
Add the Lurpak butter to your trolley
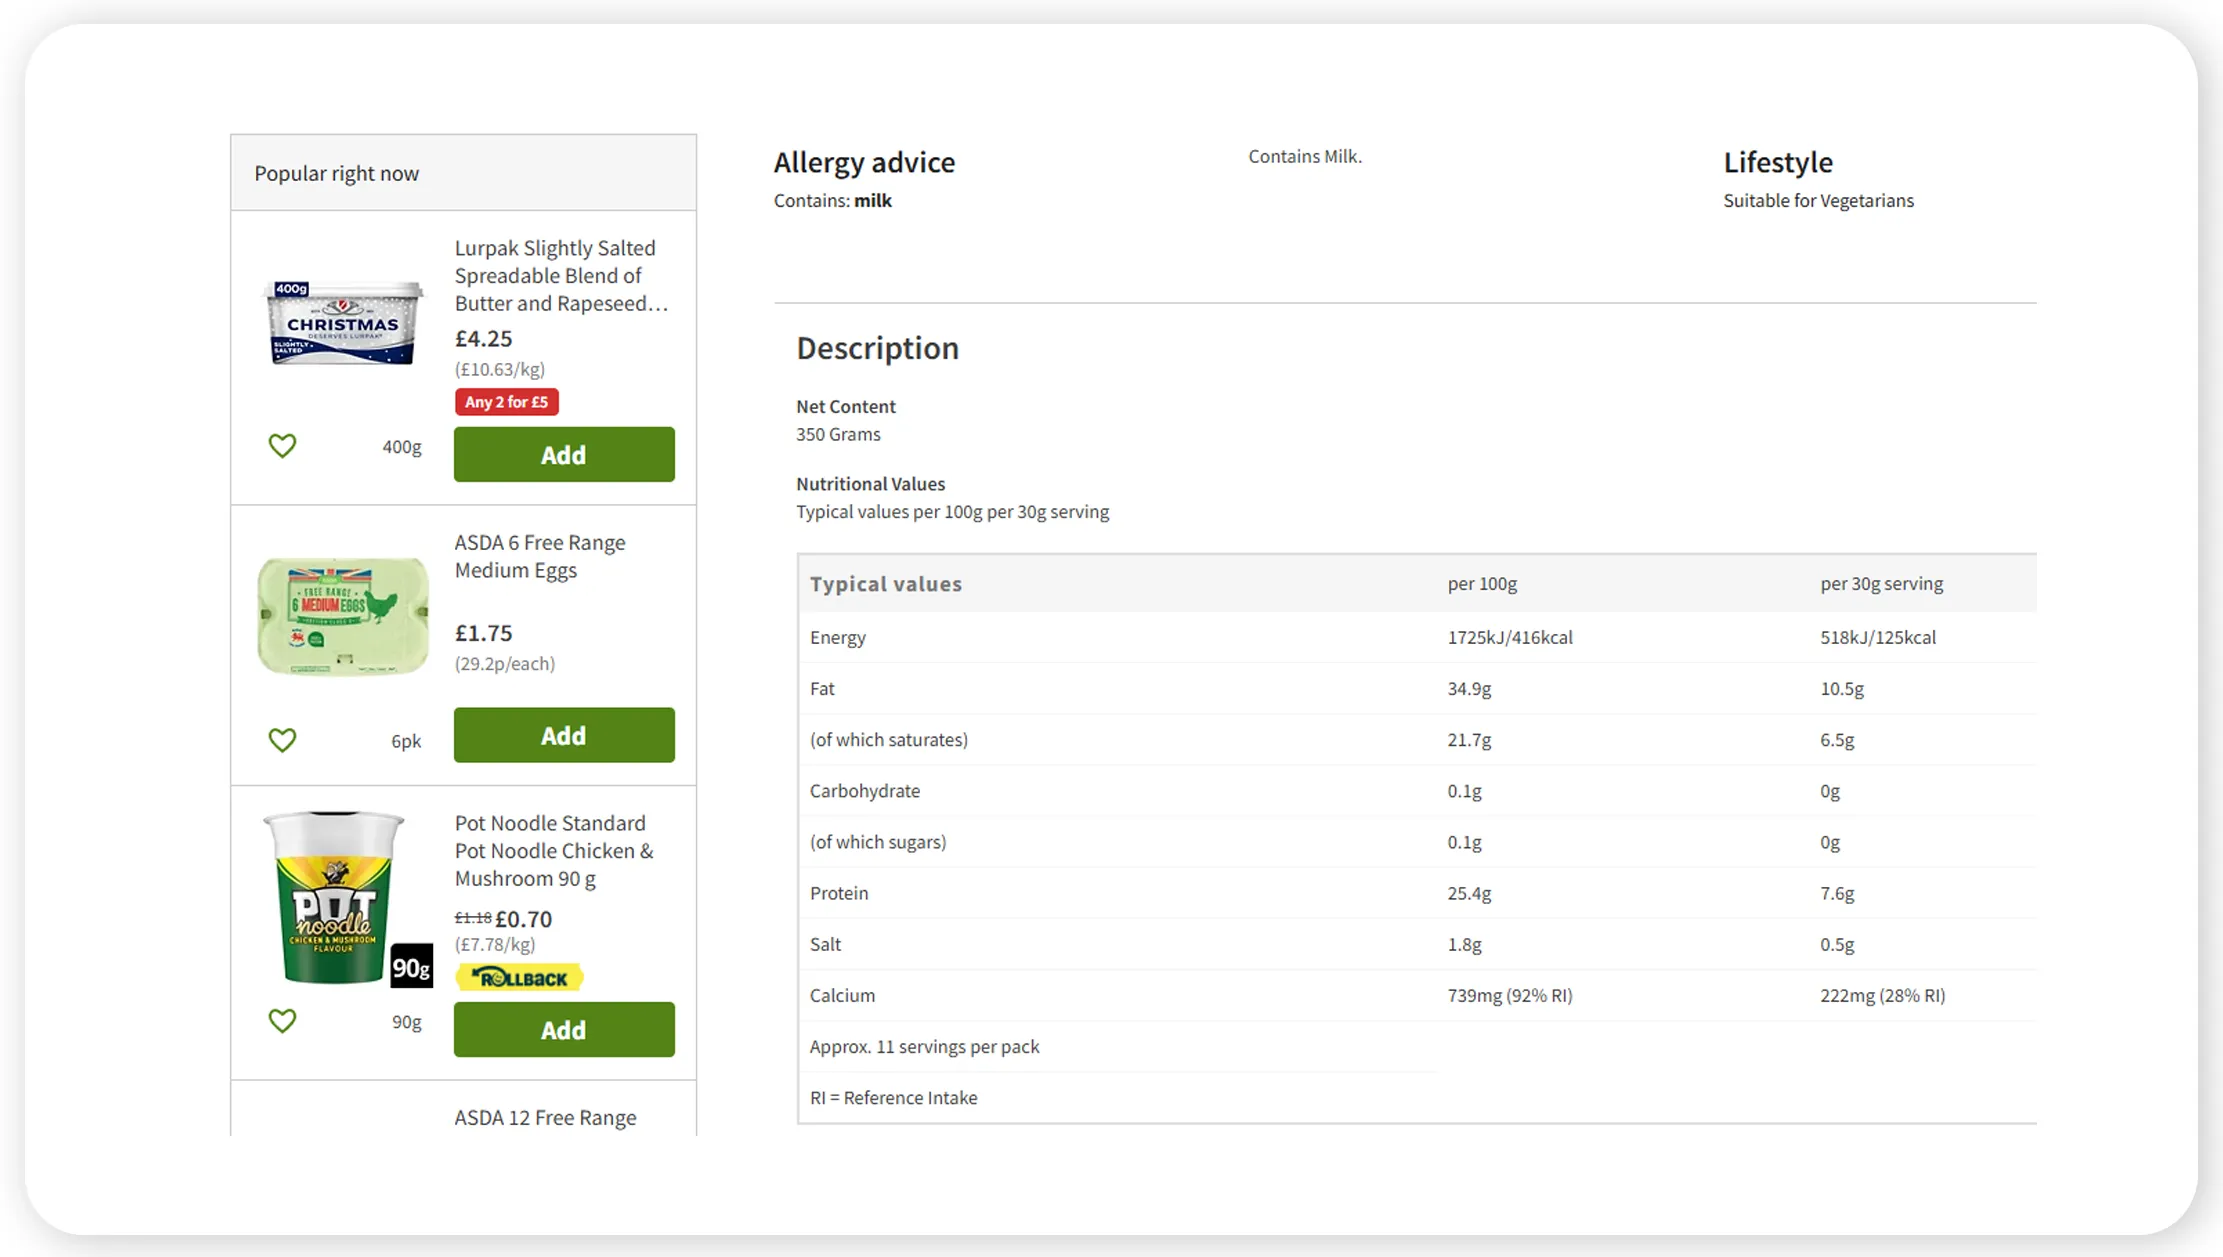(563, 454)
